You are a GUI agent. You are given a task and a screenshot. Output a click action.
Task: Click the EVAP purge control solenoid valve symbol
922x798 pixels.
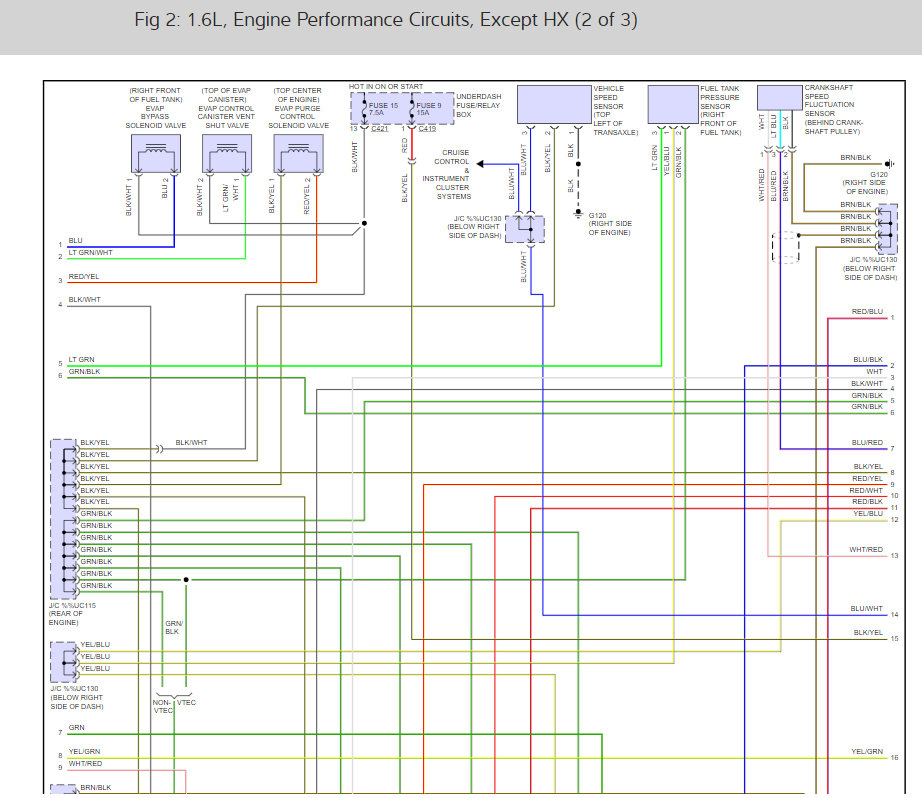(299, 156)
